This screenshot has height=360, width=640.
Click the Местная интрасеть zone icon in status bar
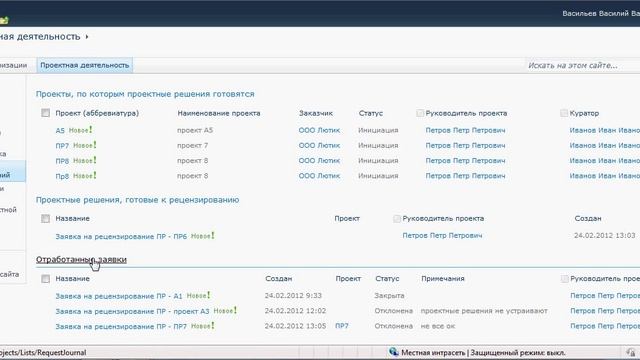(x=393, y=352)
